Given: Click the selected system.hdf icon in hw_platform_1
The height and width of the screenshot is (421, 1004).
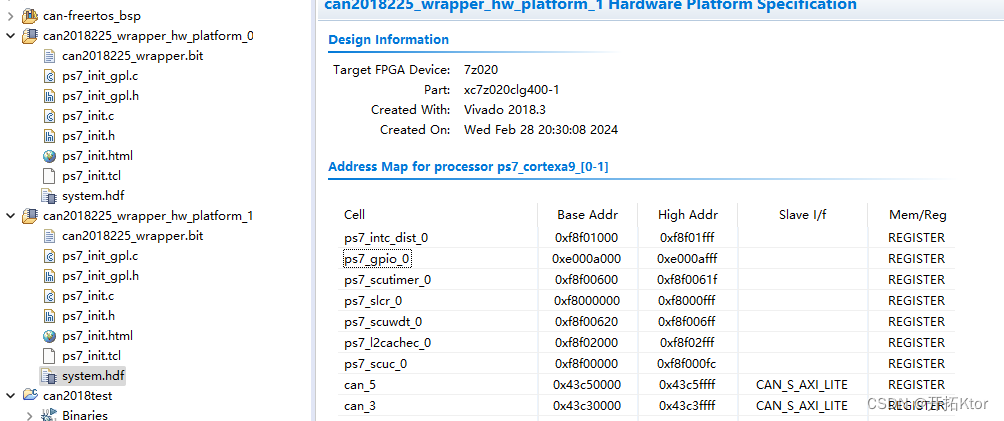Looking at the screenshot, I should (x=49, y=376).
